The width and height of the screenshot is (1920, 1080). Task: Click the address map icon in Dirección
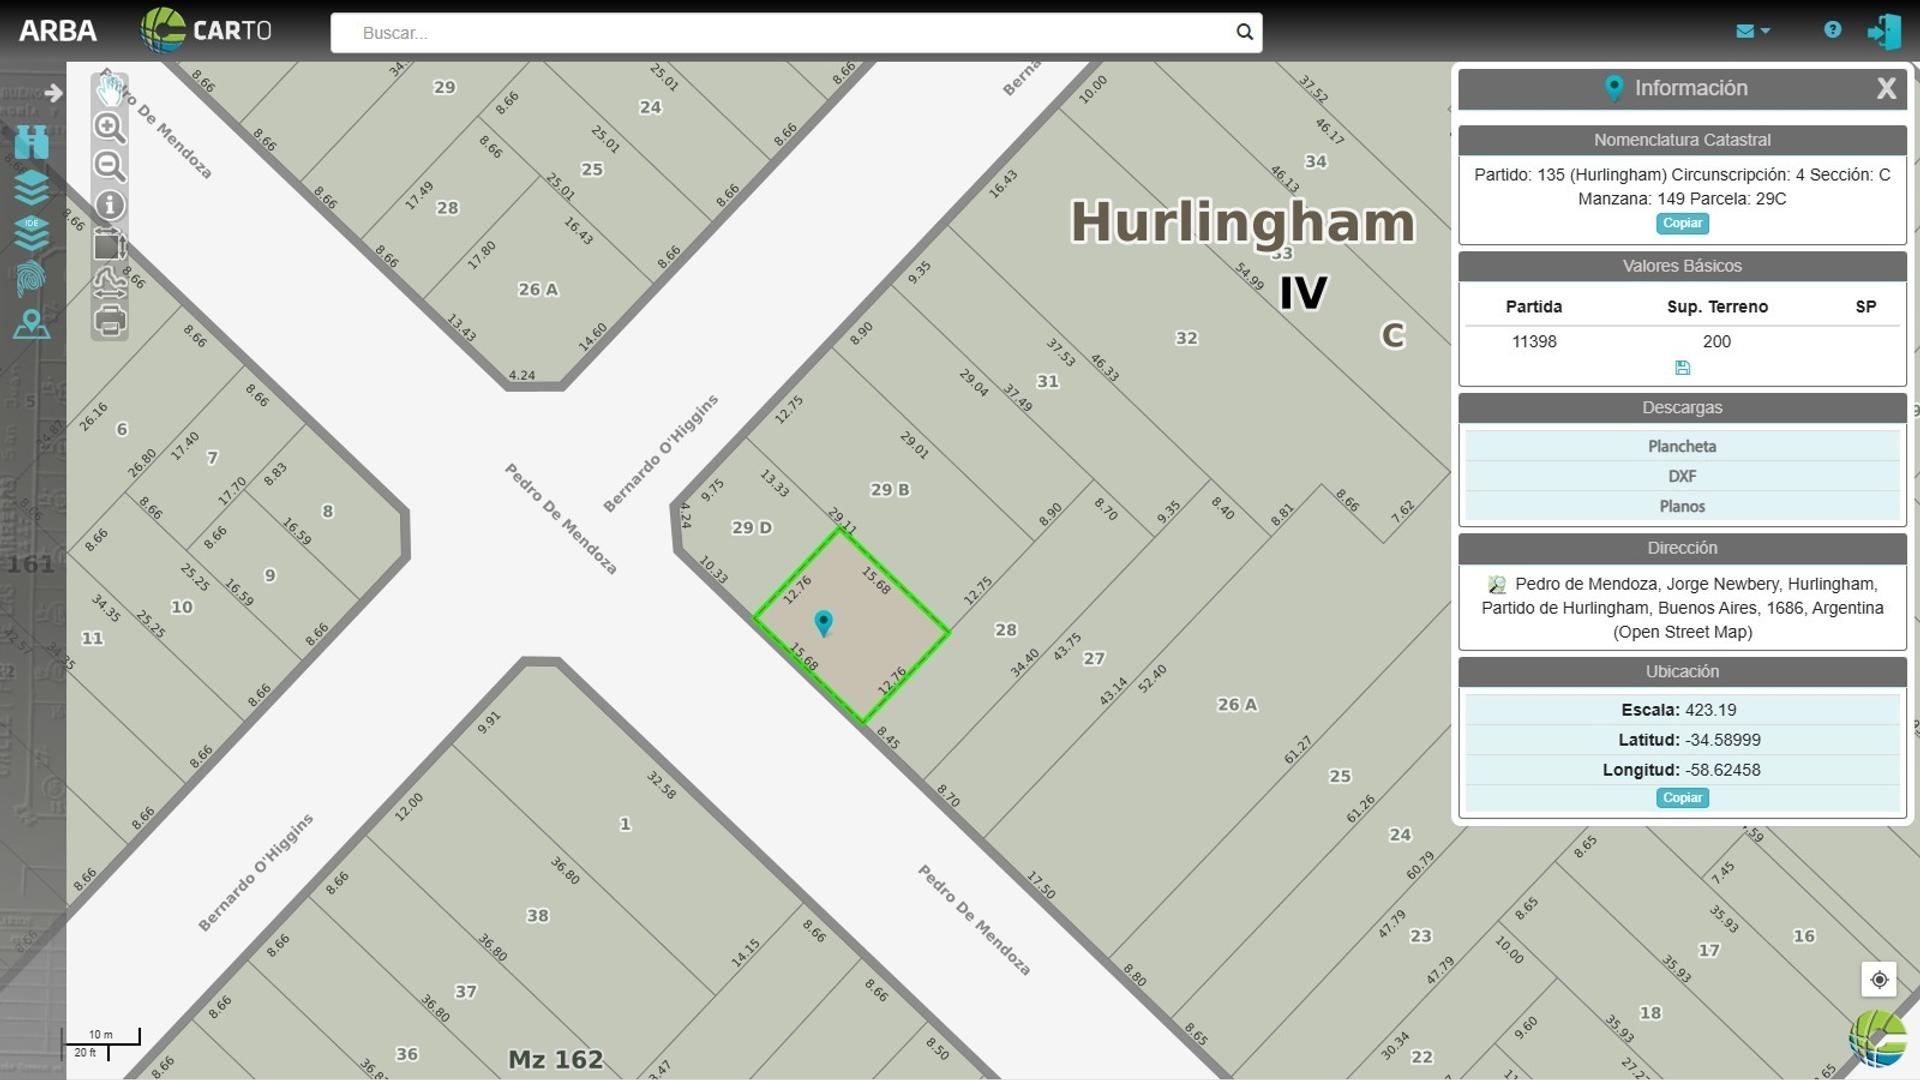[1497, 585]
